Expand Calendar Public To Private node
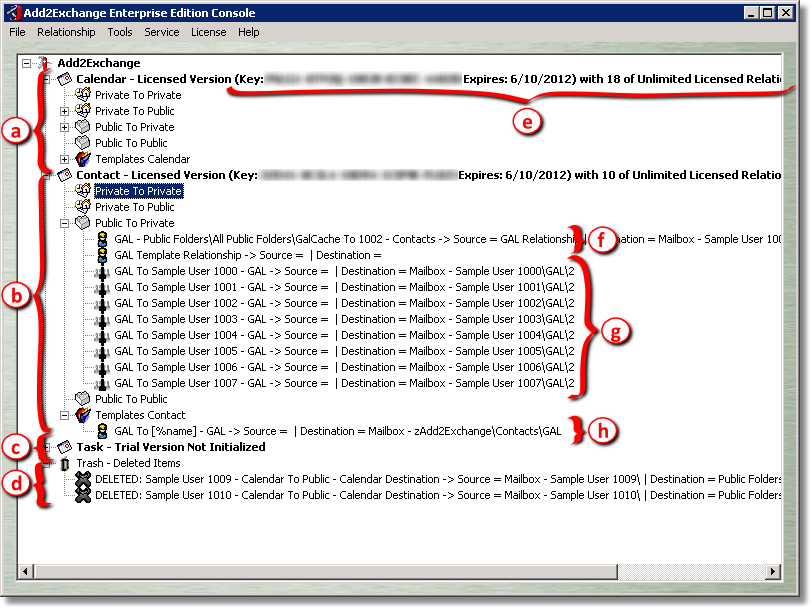812x609 pixels. 64,127
